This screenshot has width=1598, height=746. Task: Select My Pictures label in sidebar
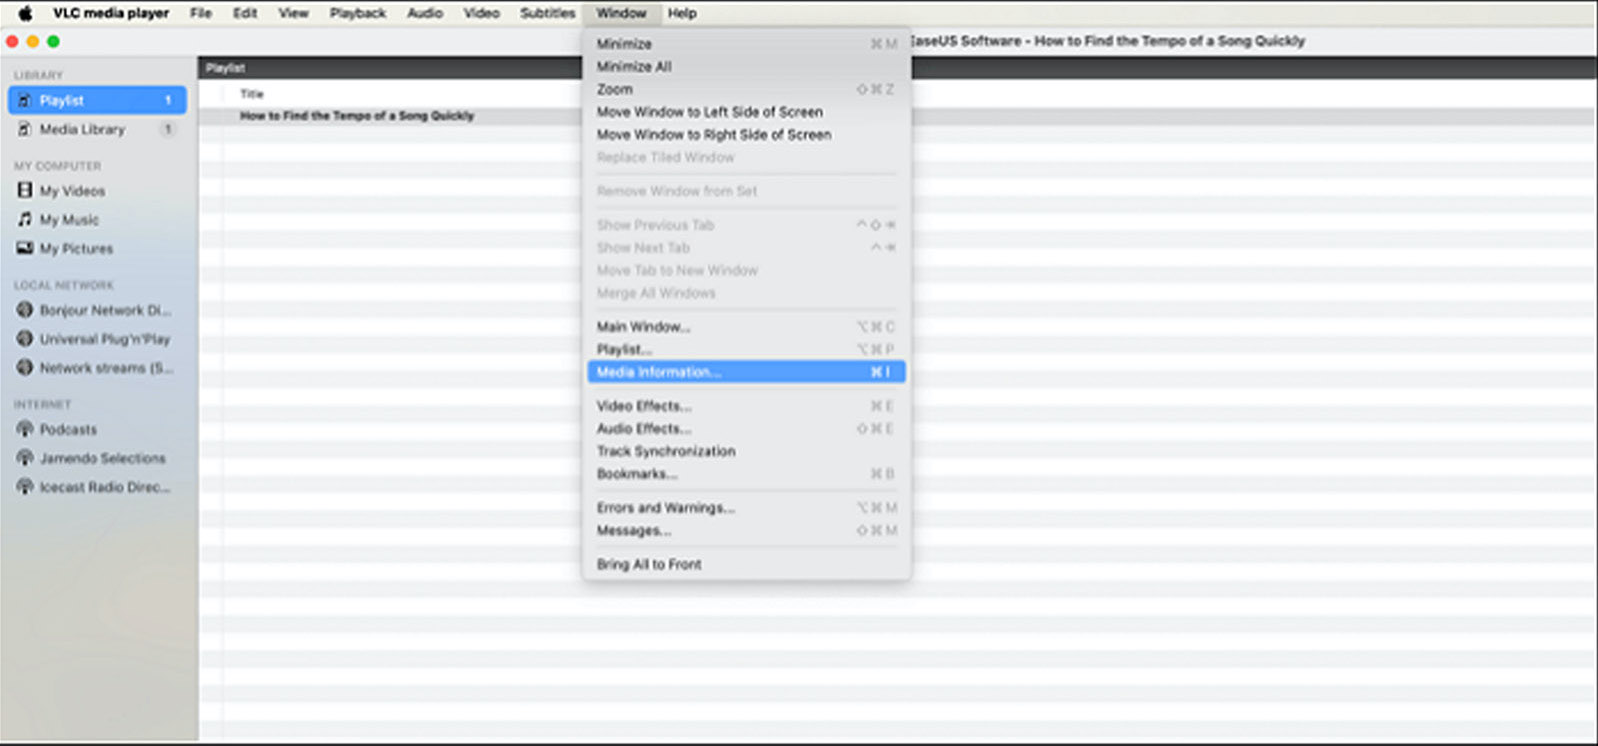(76, 248)
